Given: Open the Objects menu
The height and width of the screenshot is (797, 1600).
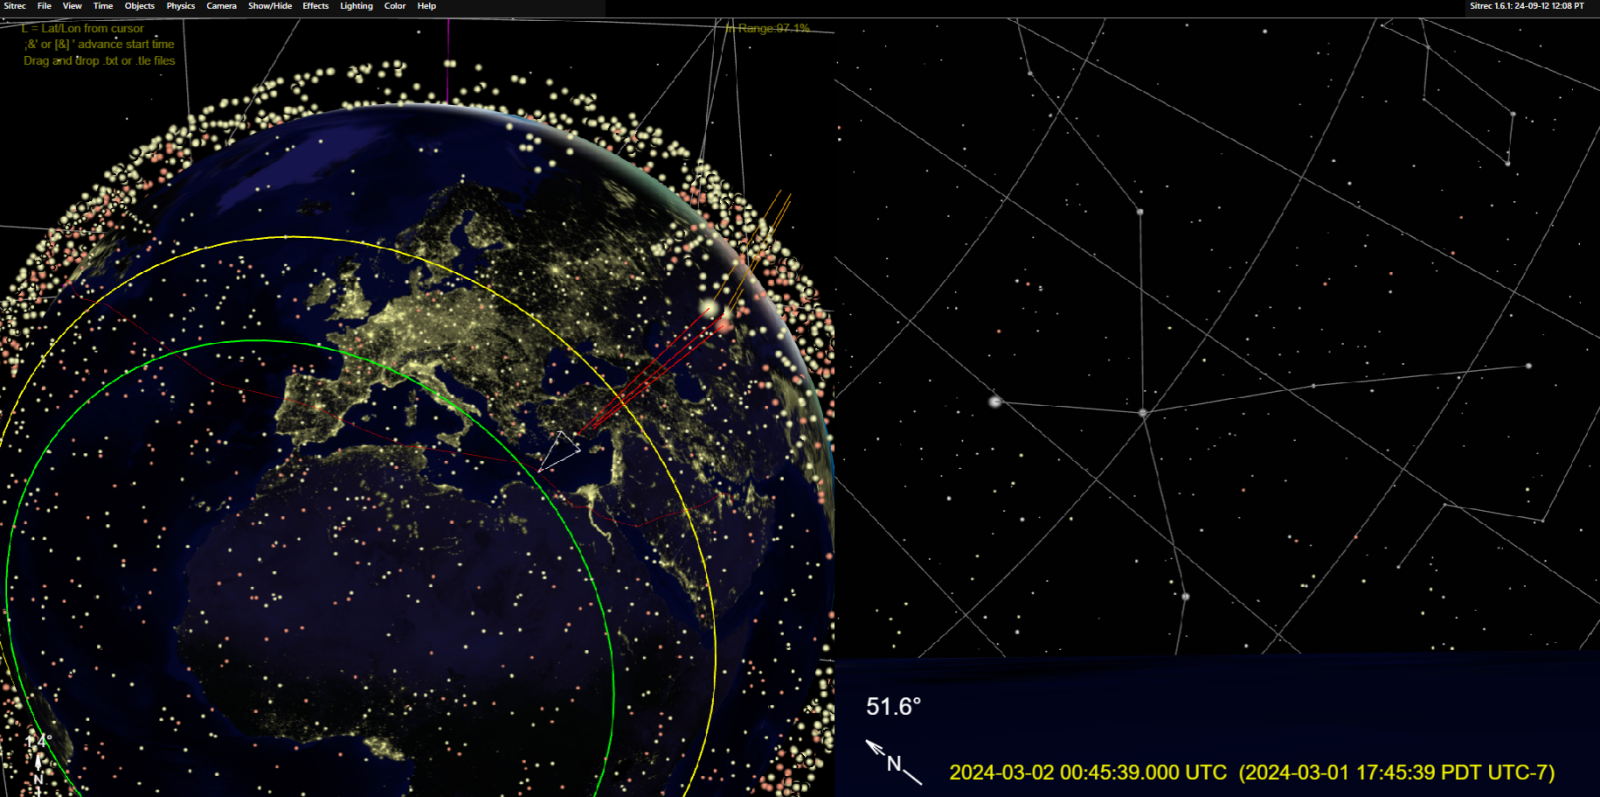Looking at the screenshot, I should [x=140, y=6].
